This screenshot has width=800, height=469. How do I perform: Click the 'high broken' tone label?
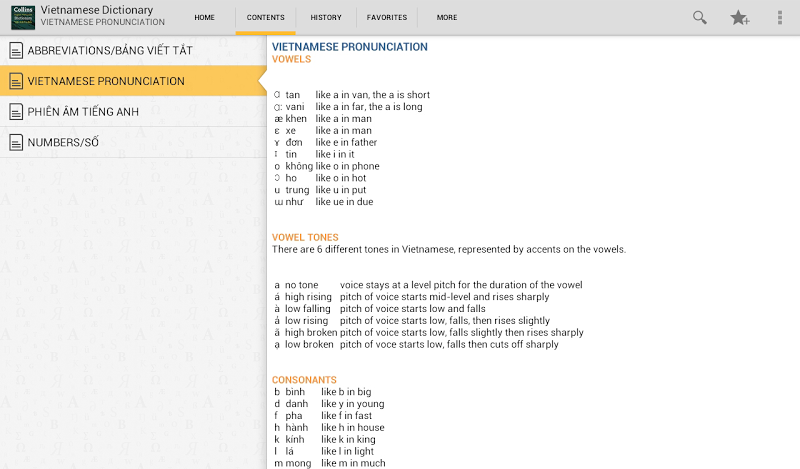[311, 332]
